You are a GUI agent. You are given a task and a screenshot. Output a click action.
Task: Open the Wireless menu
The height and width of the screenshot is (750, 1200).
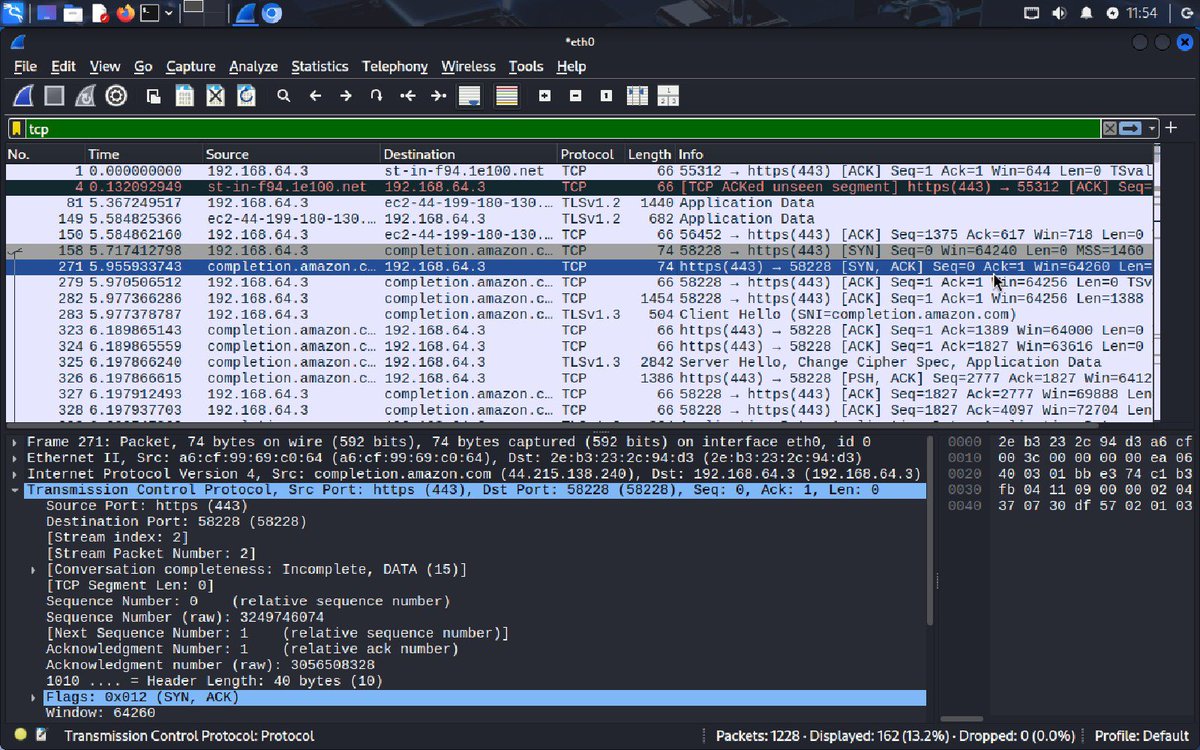[468, 66]
